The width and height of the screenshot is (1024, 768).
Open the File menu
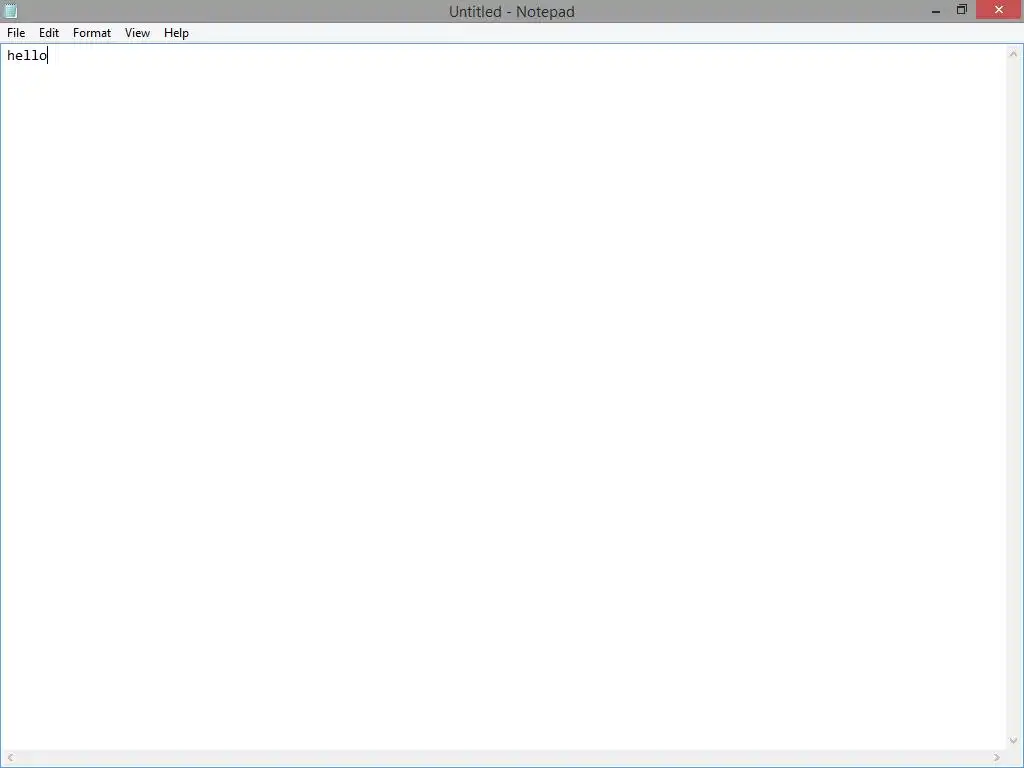pos(16,33)
